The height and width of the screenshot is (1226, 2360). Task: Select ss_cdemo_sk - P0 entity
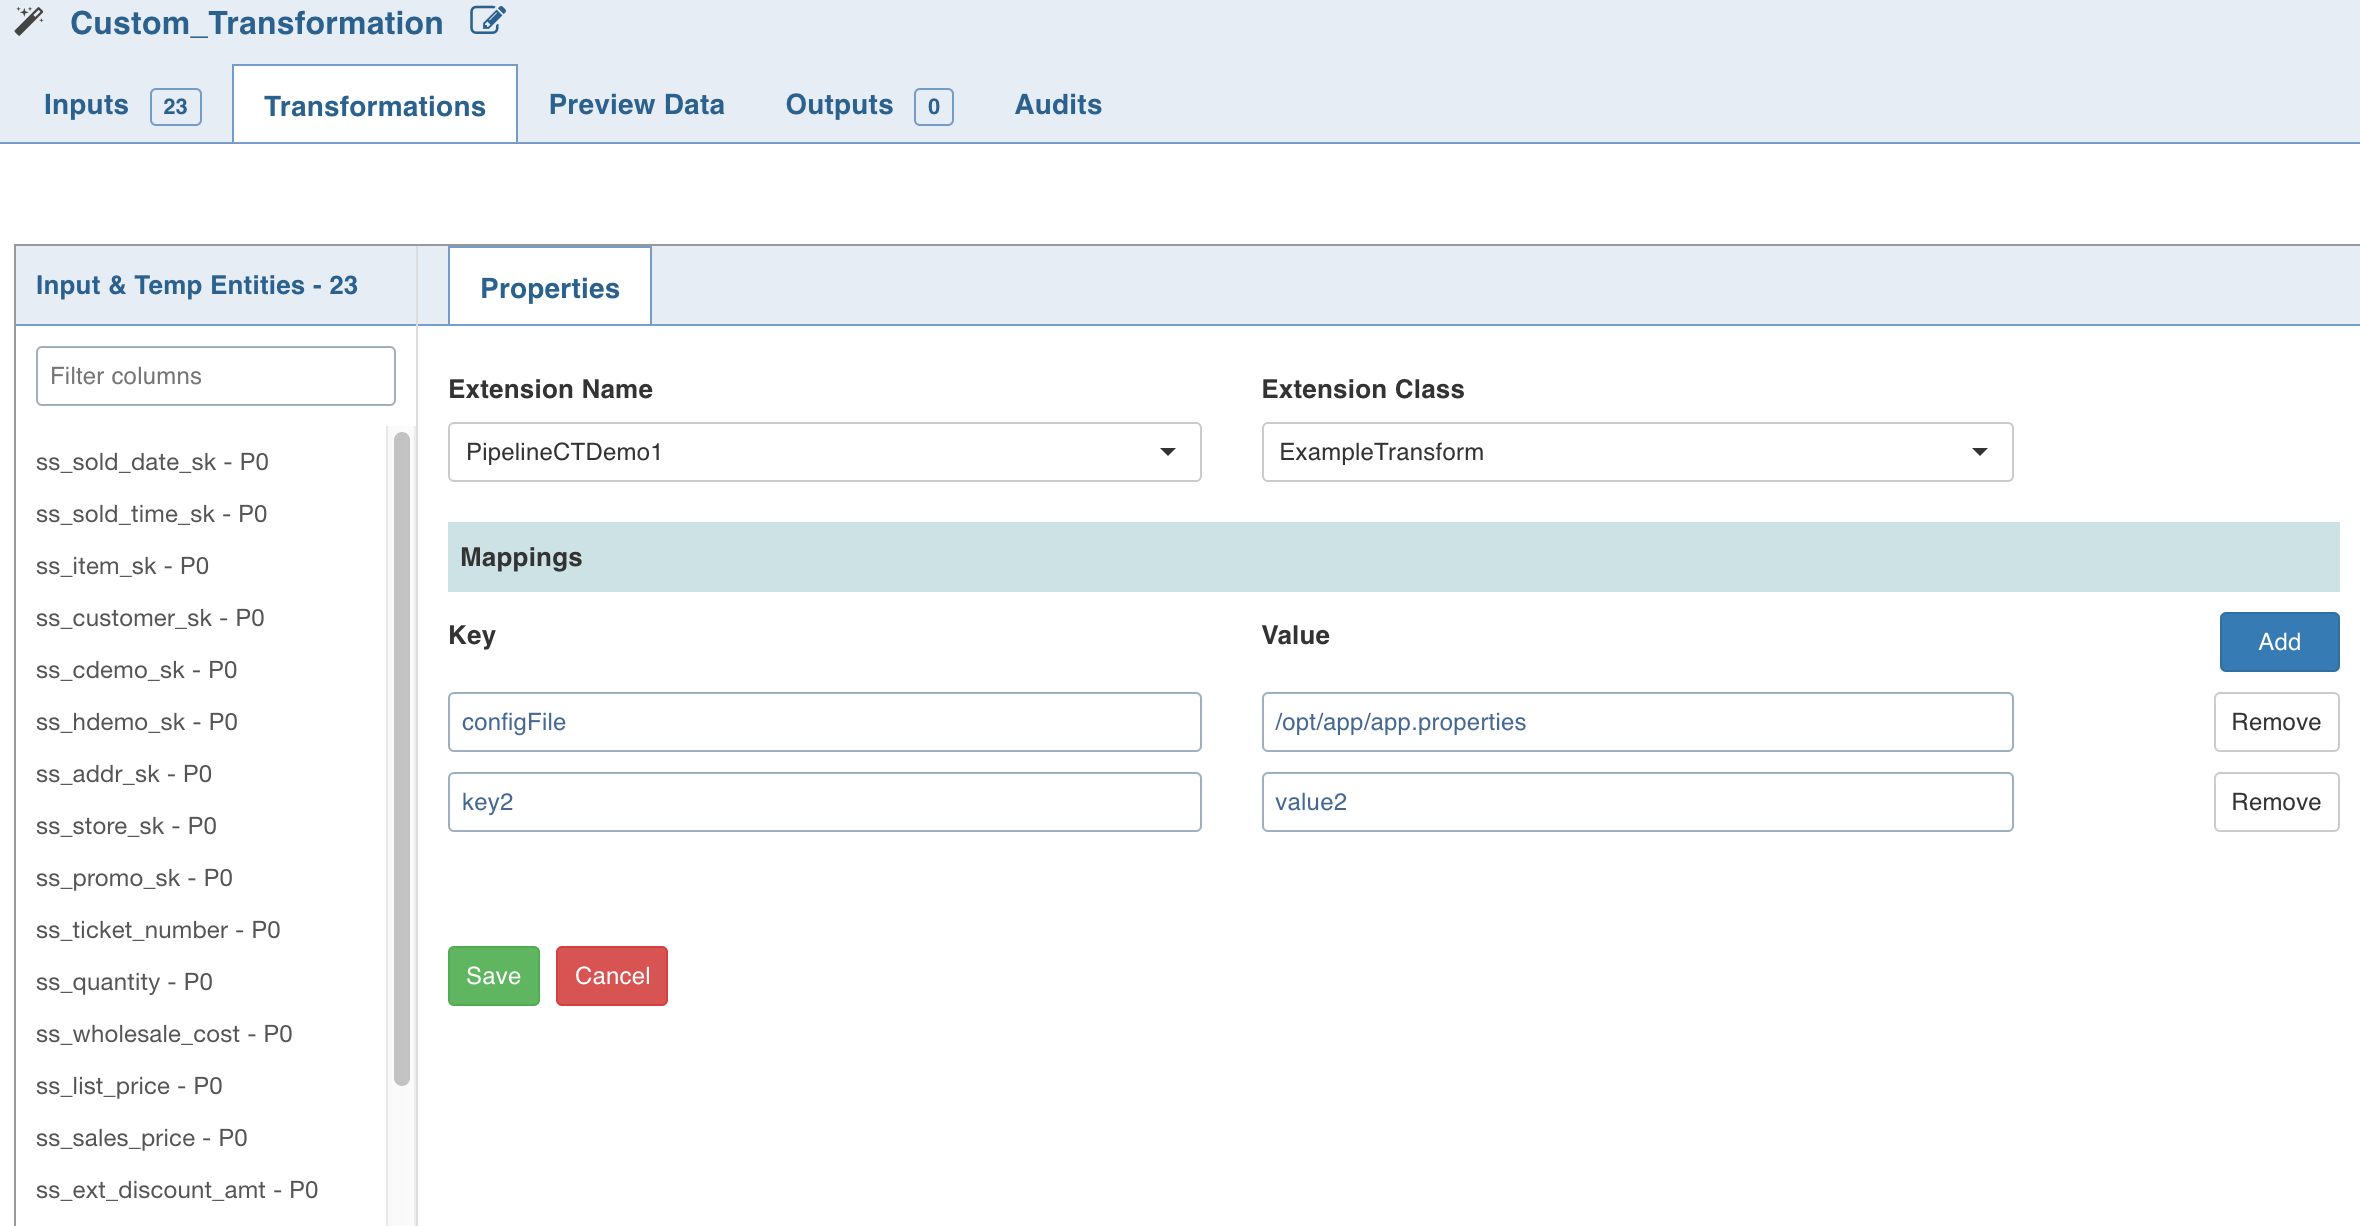click(136, 670)
